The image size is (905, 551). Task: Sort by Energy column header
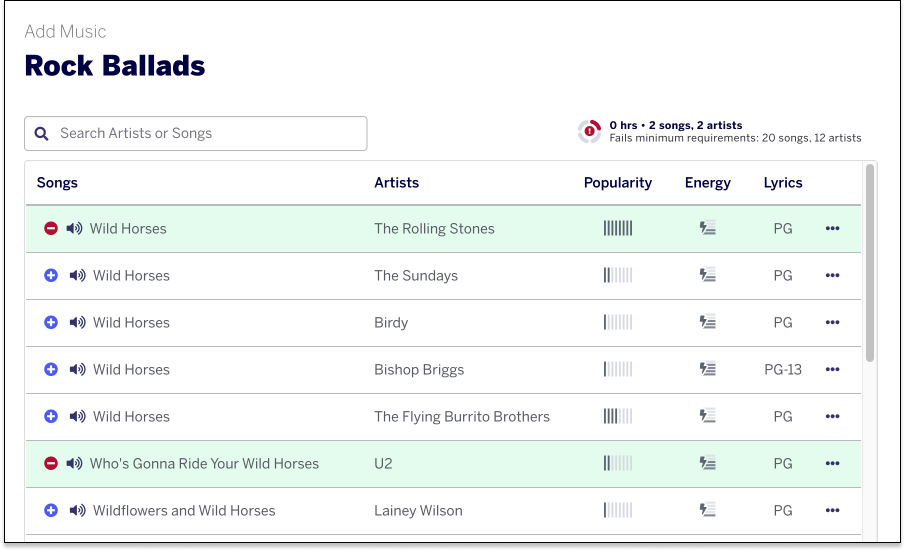pyautogui.click(x=708, y=183)
